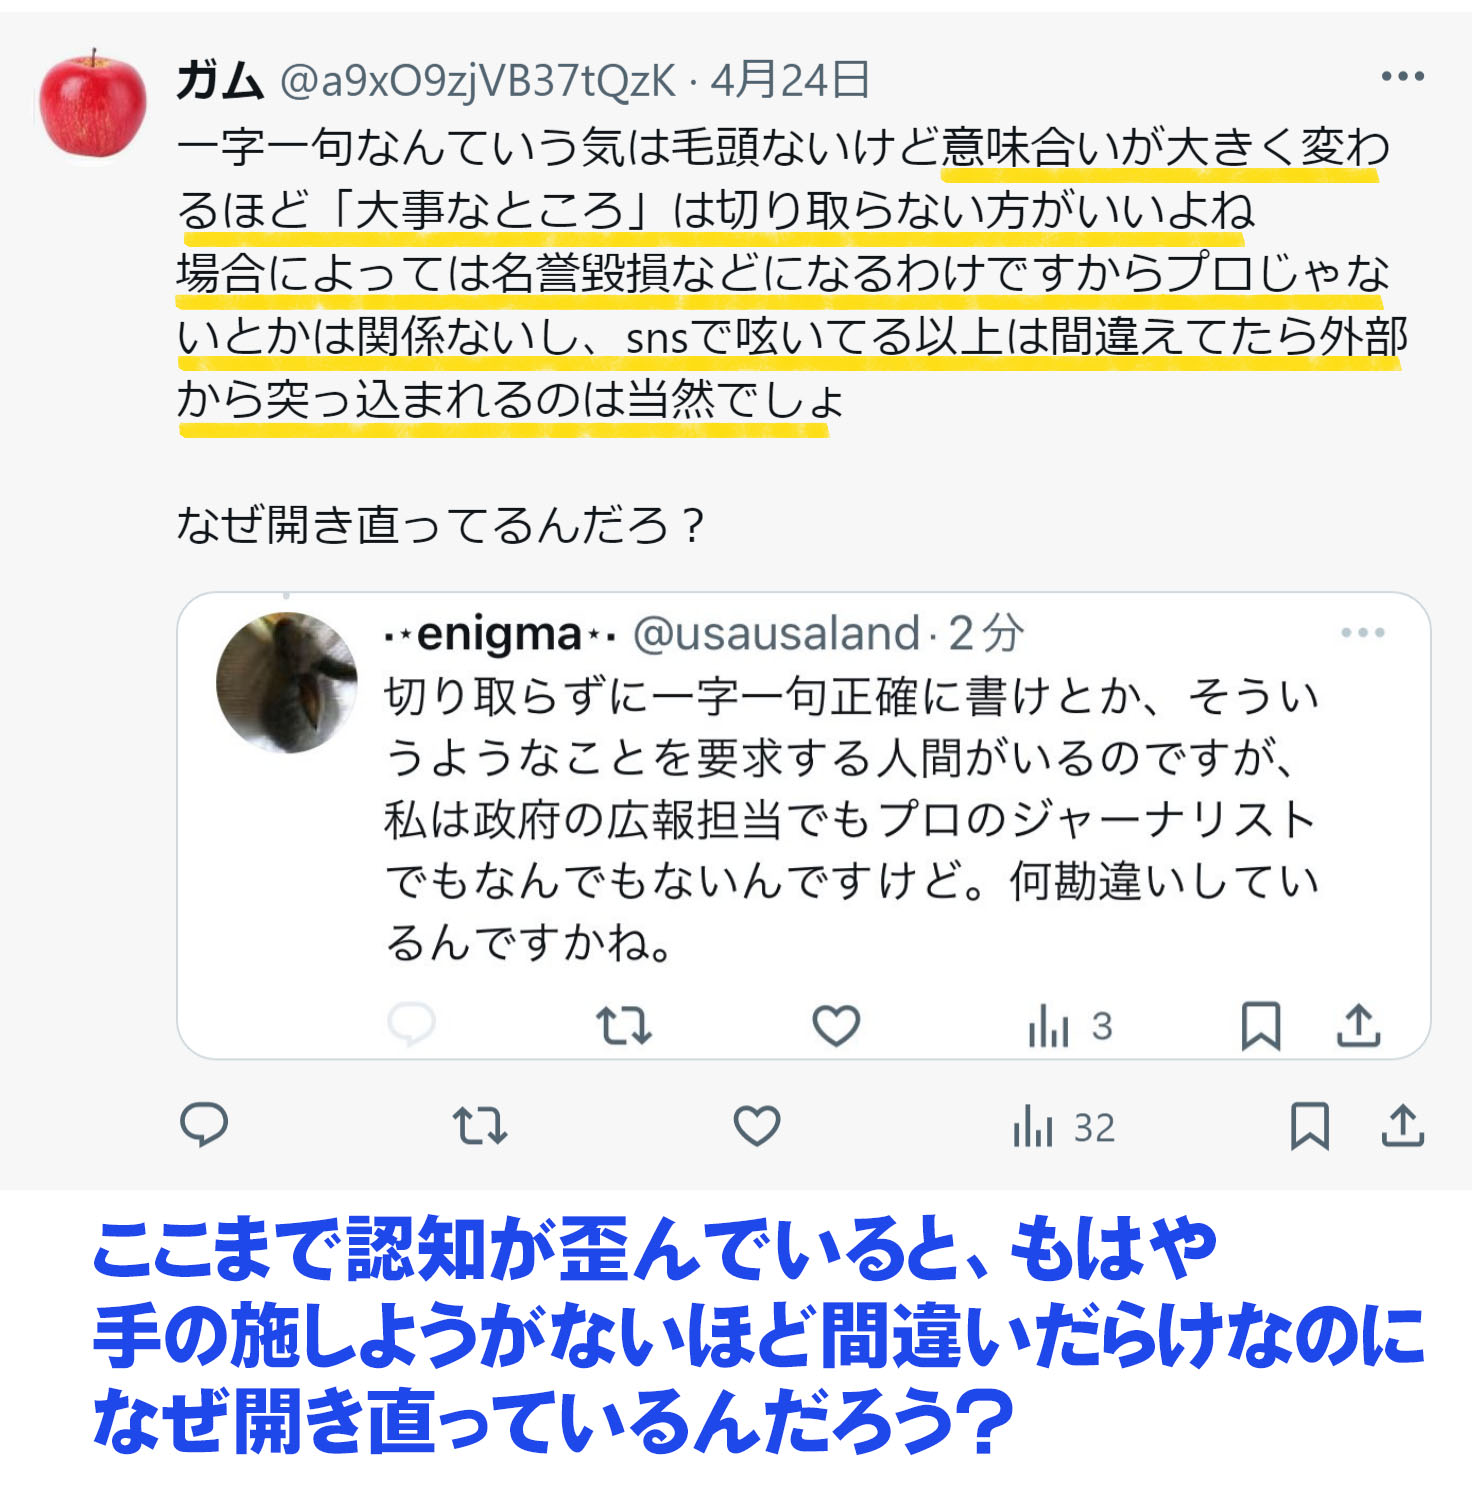Open the red apple profile picture
Screen dimensions: 1472x1500
[93, 103]
